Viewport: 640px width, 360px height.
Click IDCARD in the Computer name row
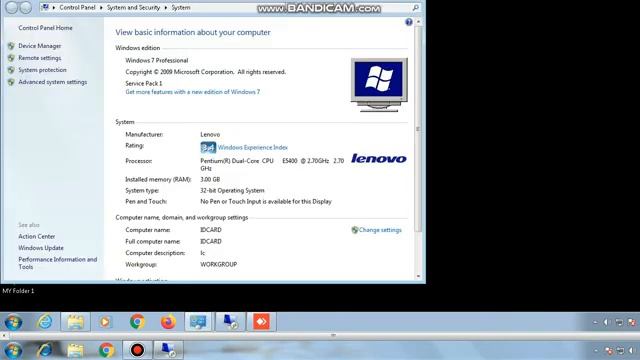[211, 230]
